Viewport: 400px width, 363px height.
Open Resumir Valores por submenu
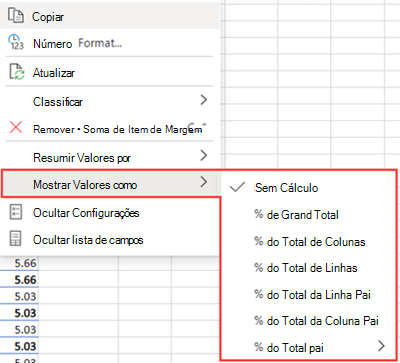coord(110,157)
